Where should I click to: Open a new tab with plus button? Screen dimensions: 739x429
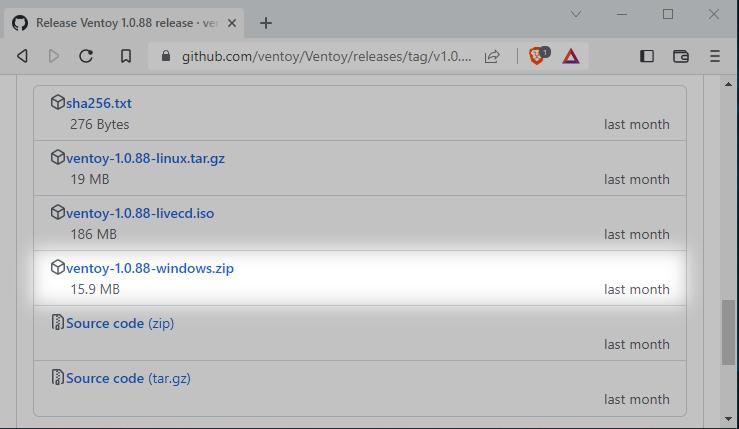[x=266, y=23]
